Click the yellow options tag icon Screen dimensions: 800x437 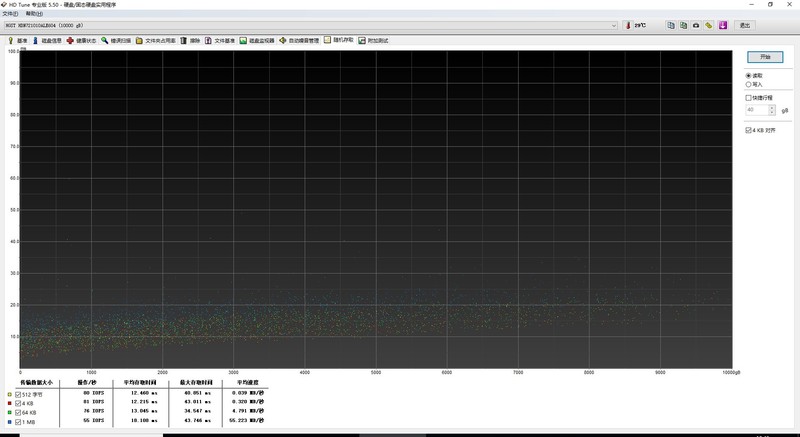click(709, 25)
